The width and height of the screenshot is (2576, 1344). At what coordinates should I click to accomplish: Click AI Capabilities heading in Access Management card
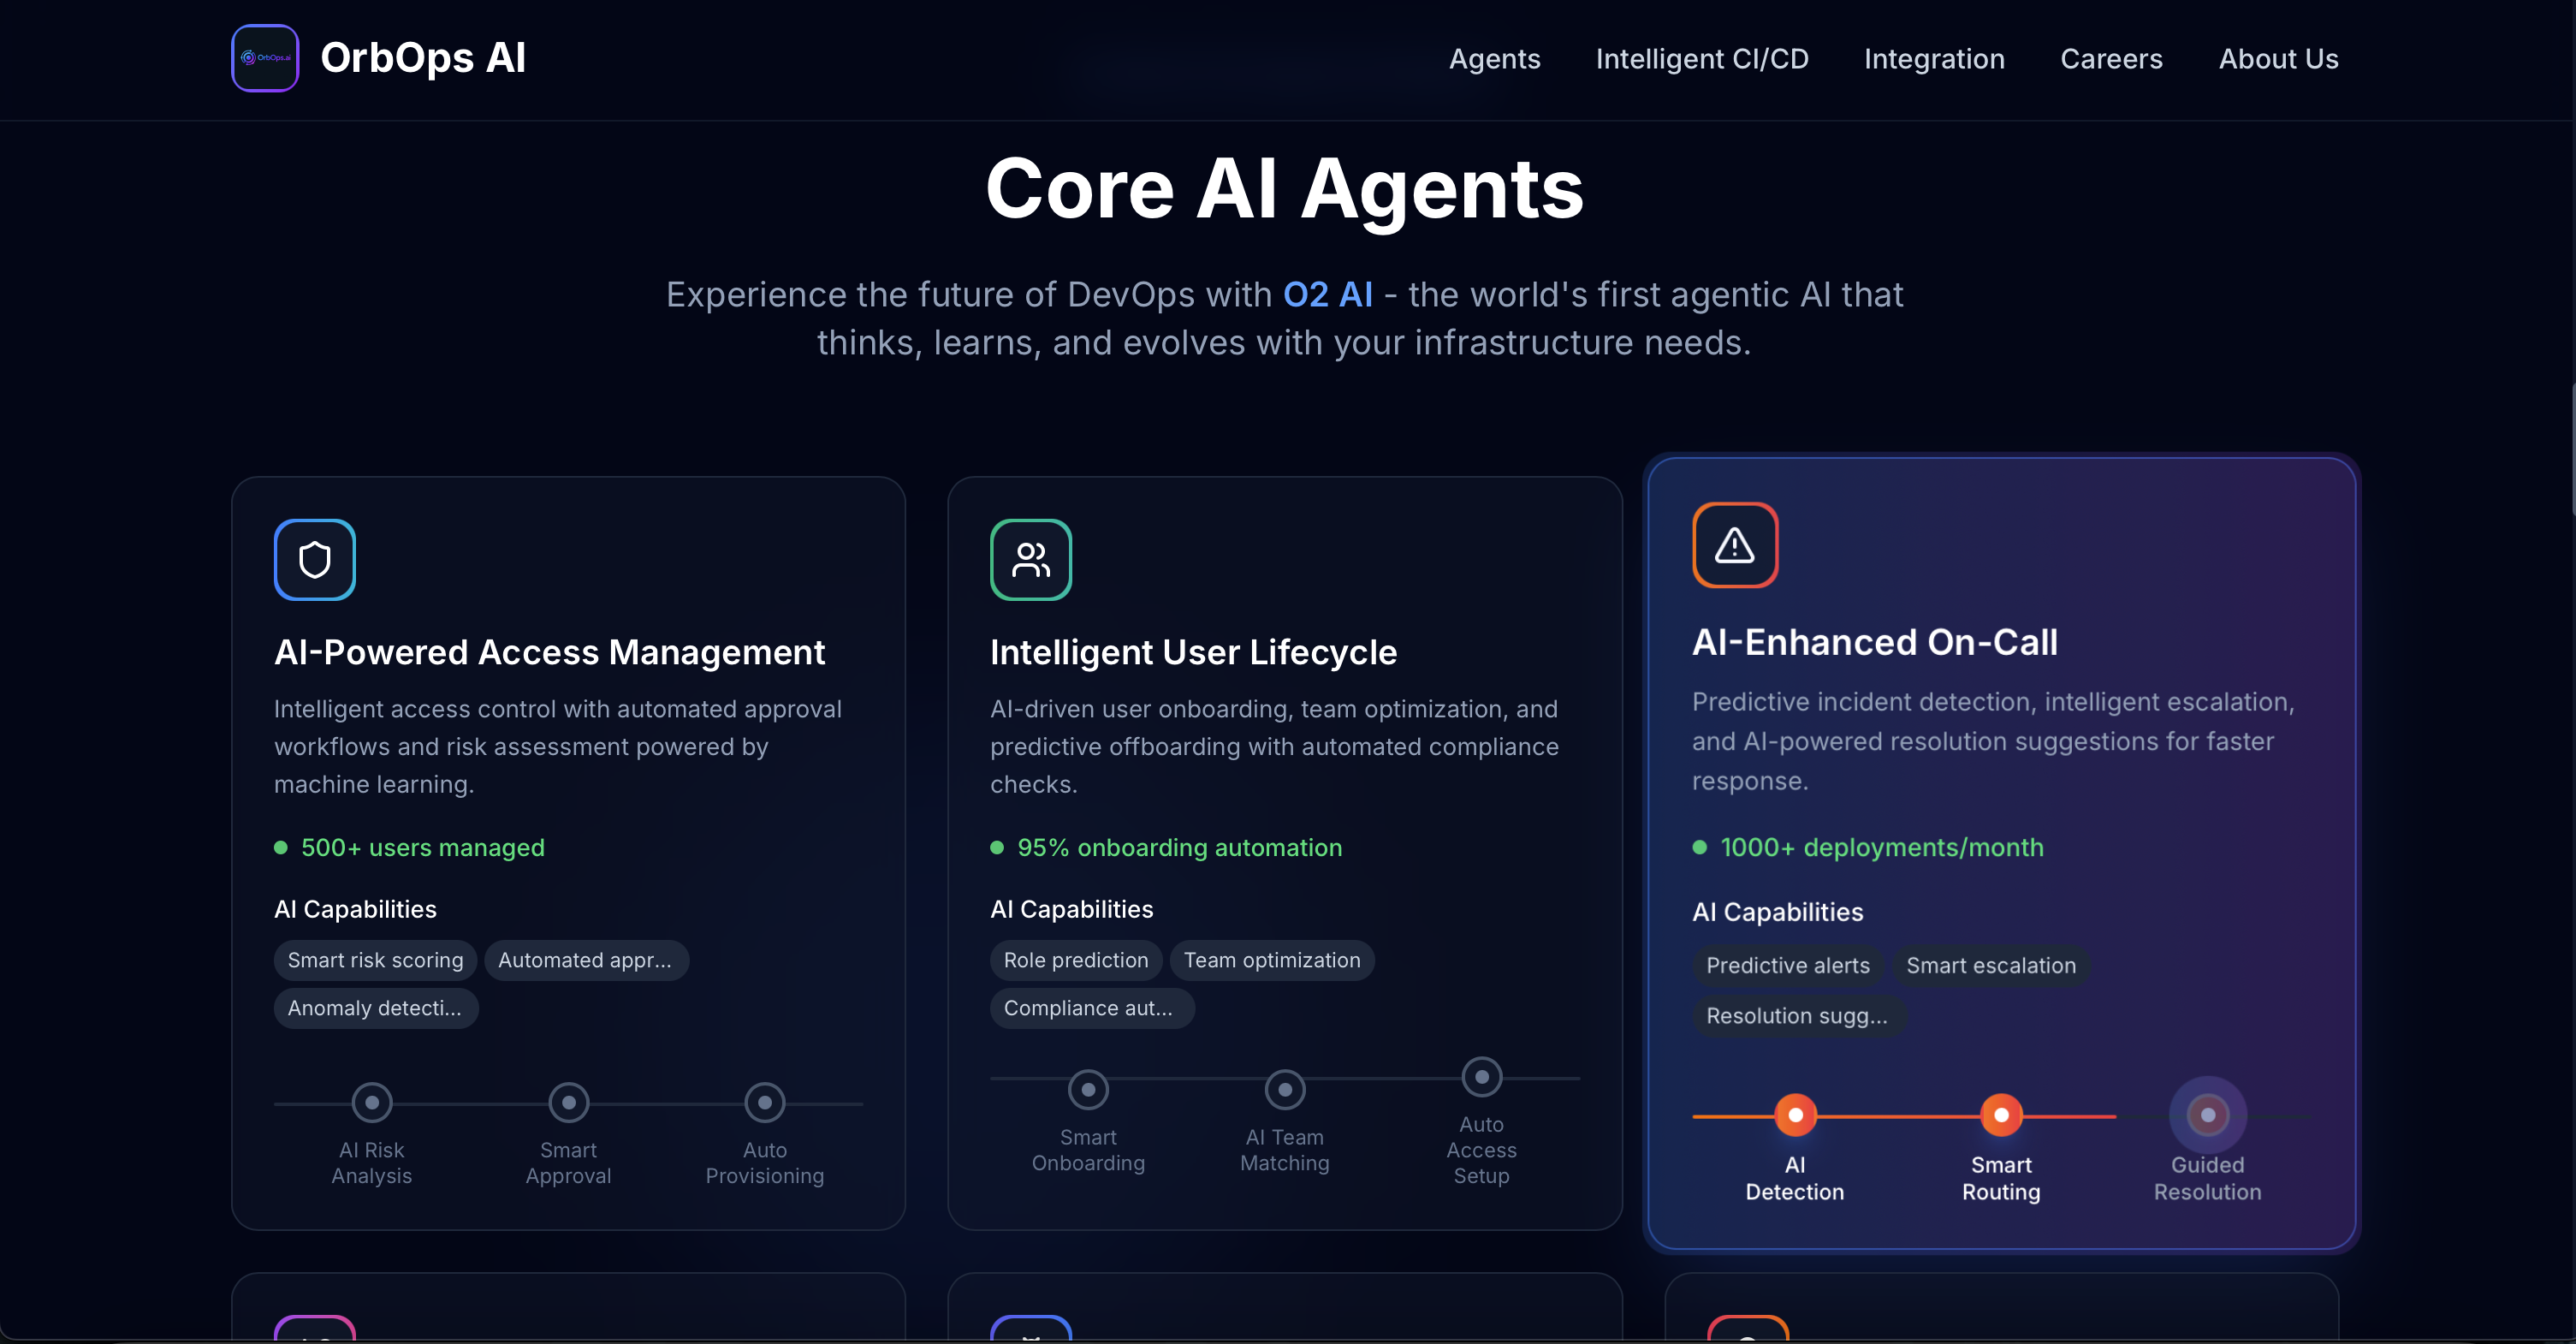pos(355,909)
